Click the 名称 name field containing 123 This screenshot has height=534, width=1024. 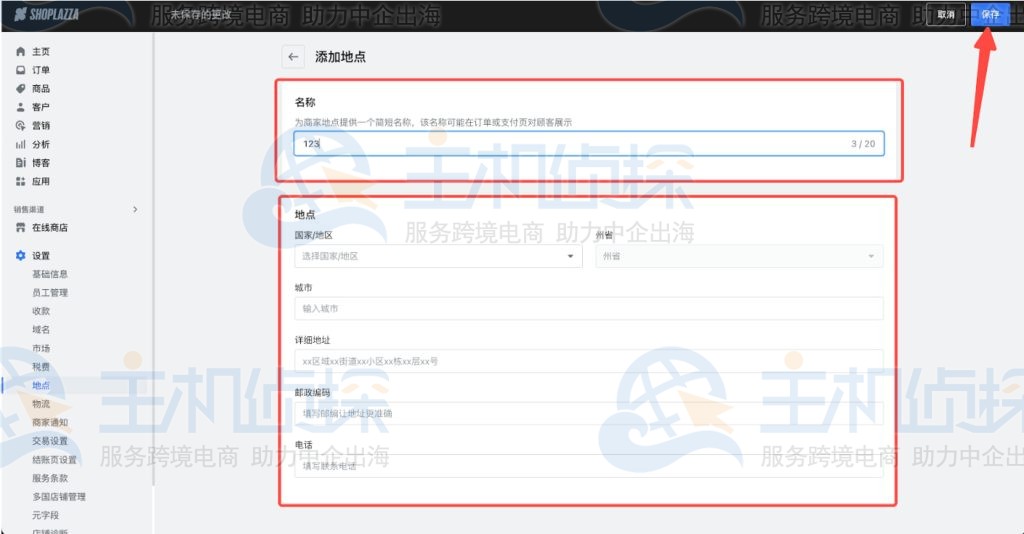pyautogui.click(x=570, y=144)
